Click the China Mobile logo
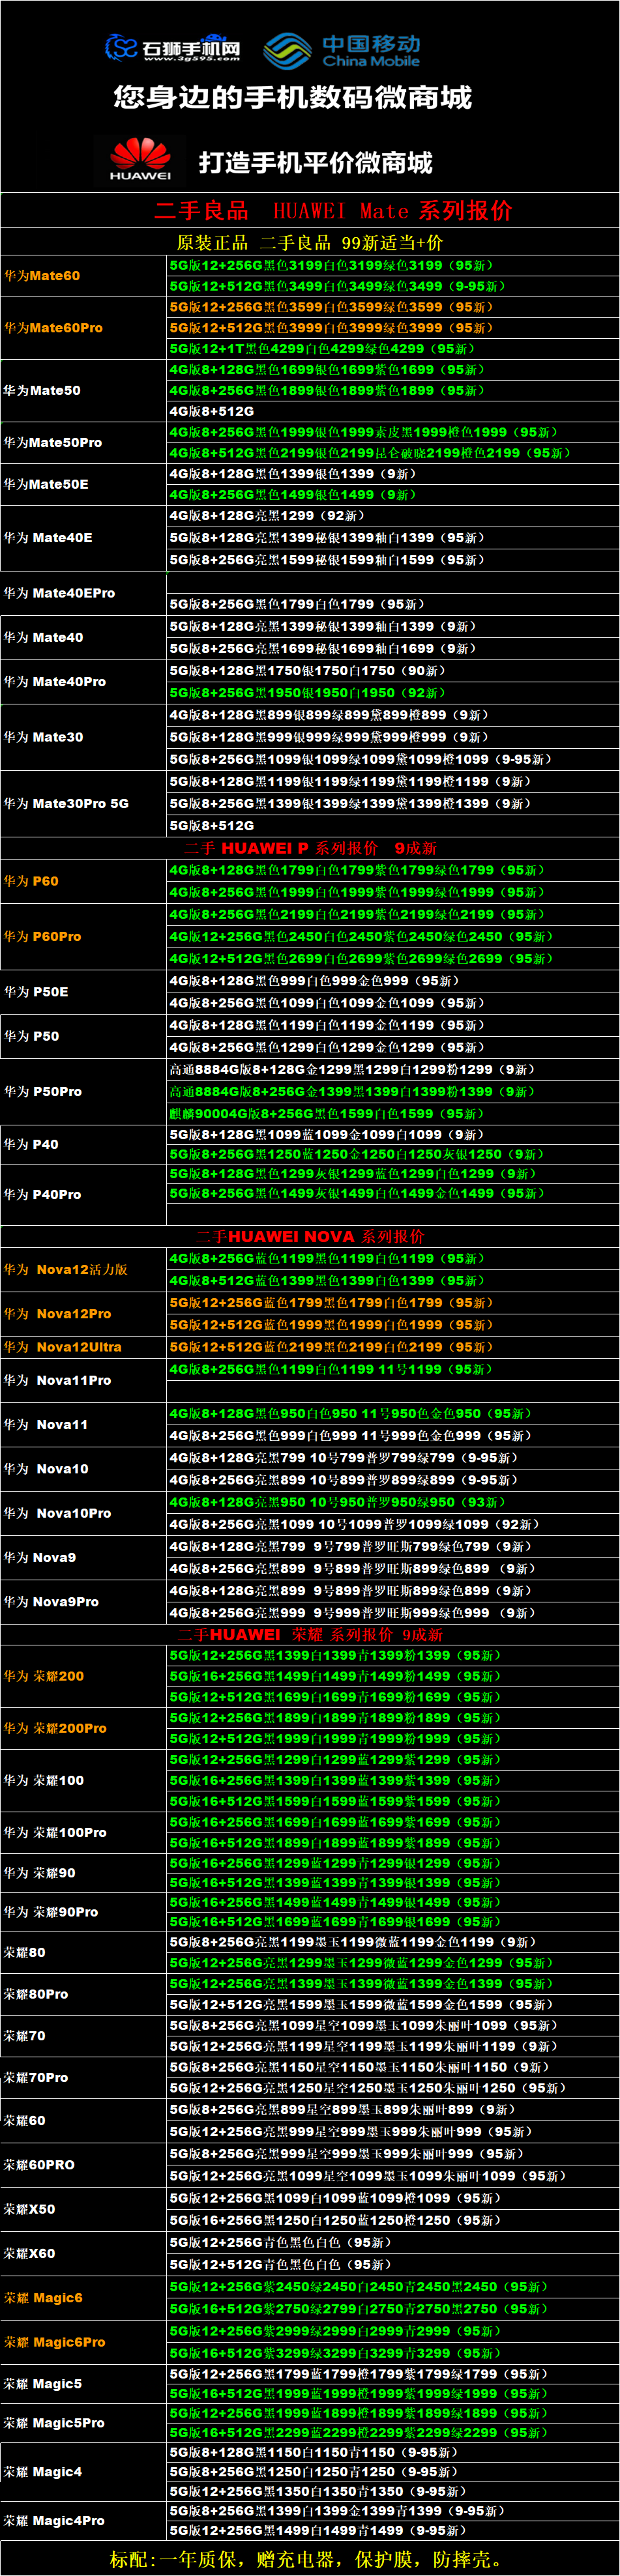Viewport: 620px width, 2576px height. pos(342,50)
